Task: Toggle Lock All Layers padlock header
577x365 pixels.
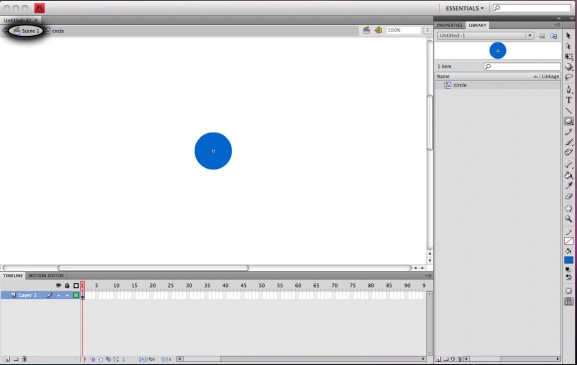Action: coord(67,286)
